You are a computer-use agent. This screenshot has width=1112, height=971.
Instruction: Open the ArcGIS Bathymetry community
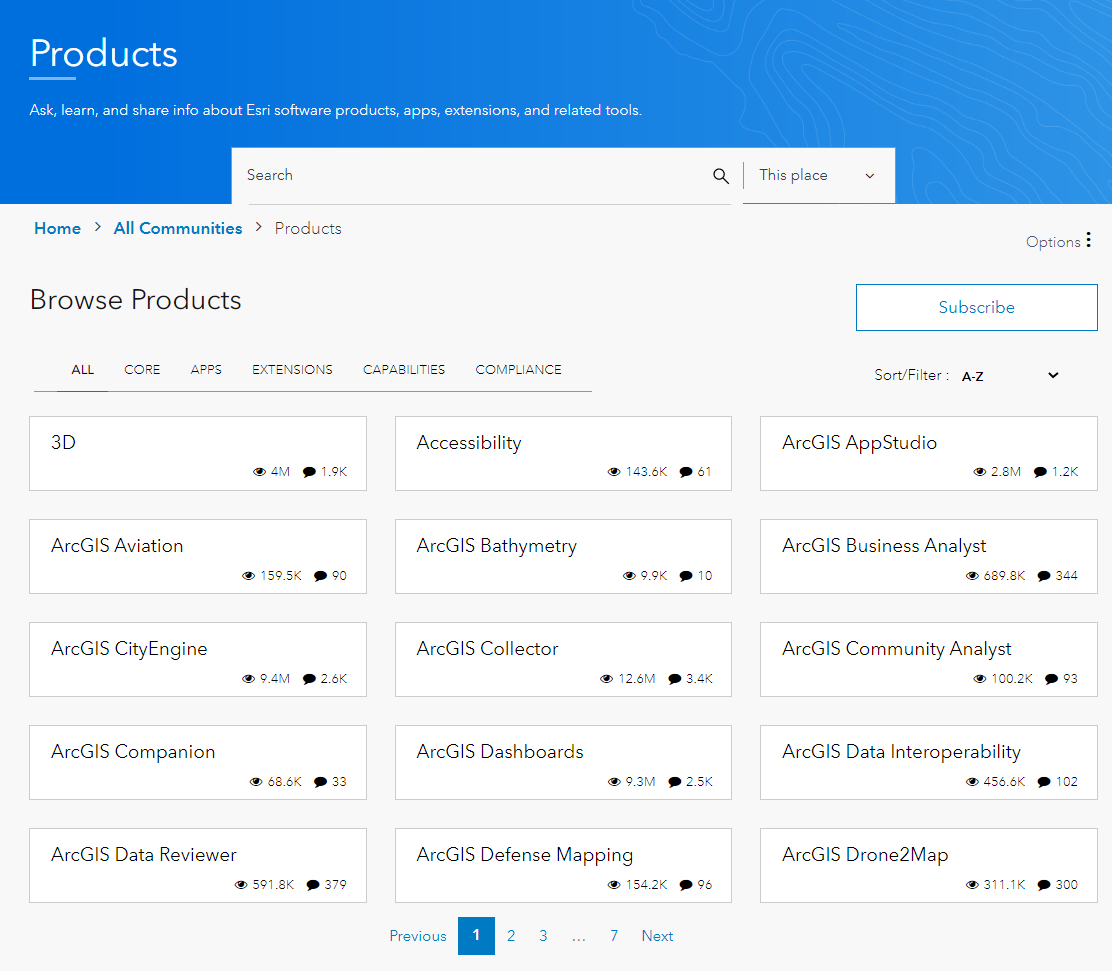click(496, 546)
